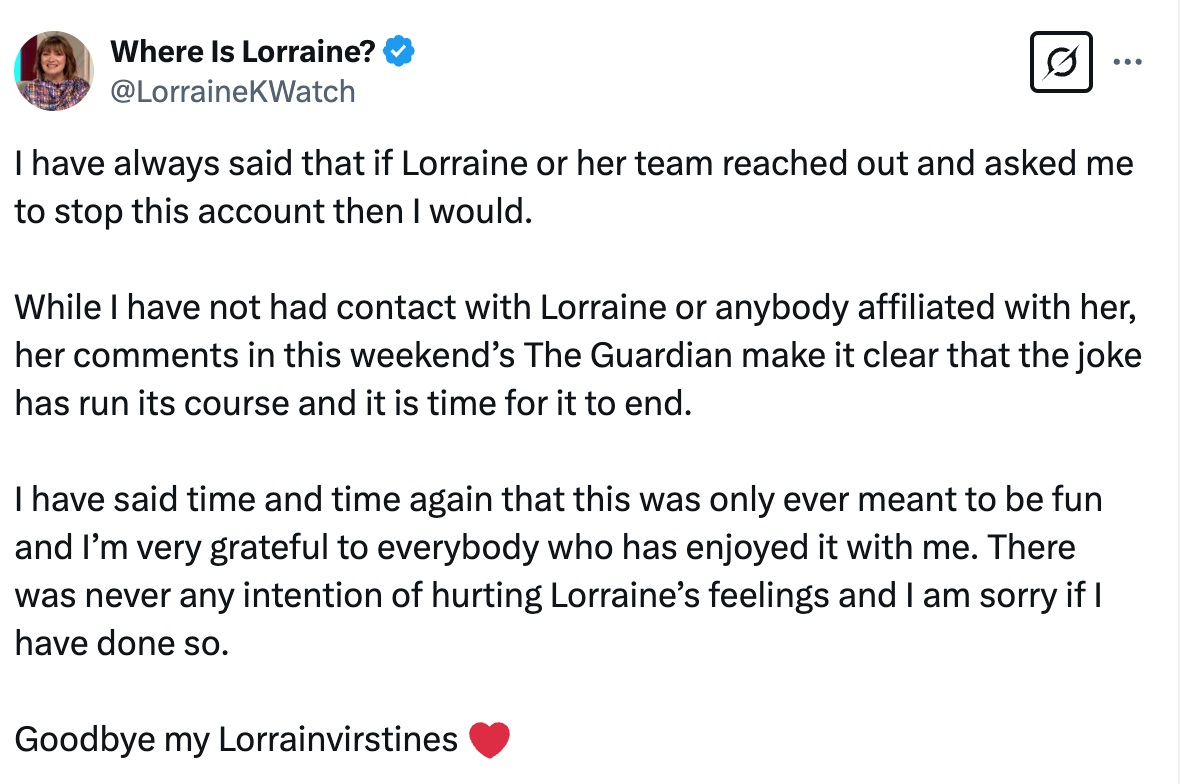Open the three-dot more options menu
The image size is (1181, 784).
pos(1127,62)
